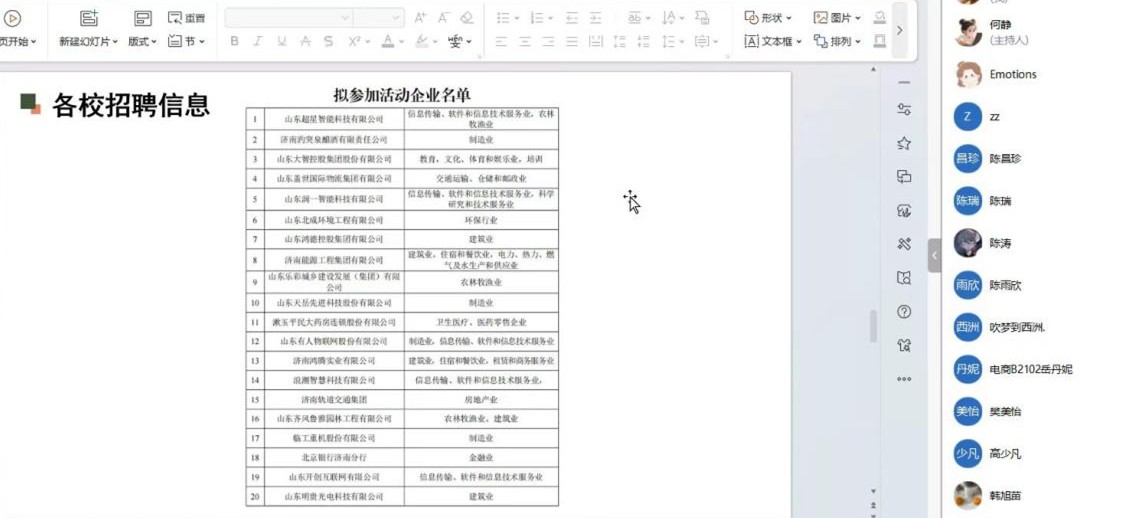The height and width of the screenshot is (518, 1139).
Task: Toggle bold formatting
Action: point(235,41)
